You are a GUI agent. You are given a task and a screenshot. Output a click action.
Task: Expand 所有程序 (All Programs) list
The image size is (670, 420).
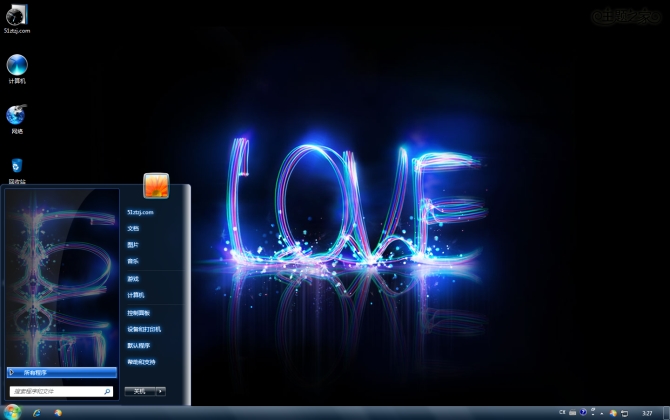click(x=62, y=373)
